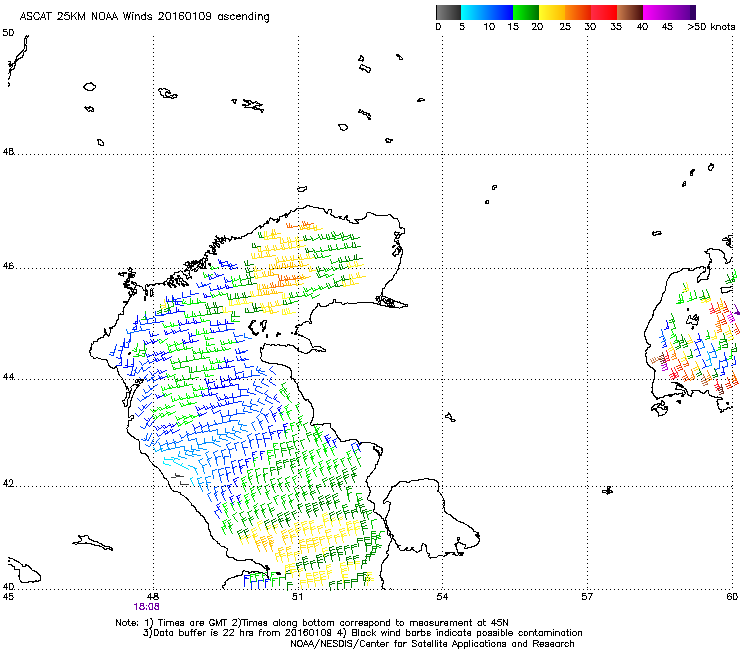Viewport: 740px width, 650px height.
Task: Click the cyan-blue 5-15 knots legend swatch
Action: pos(487,12)
